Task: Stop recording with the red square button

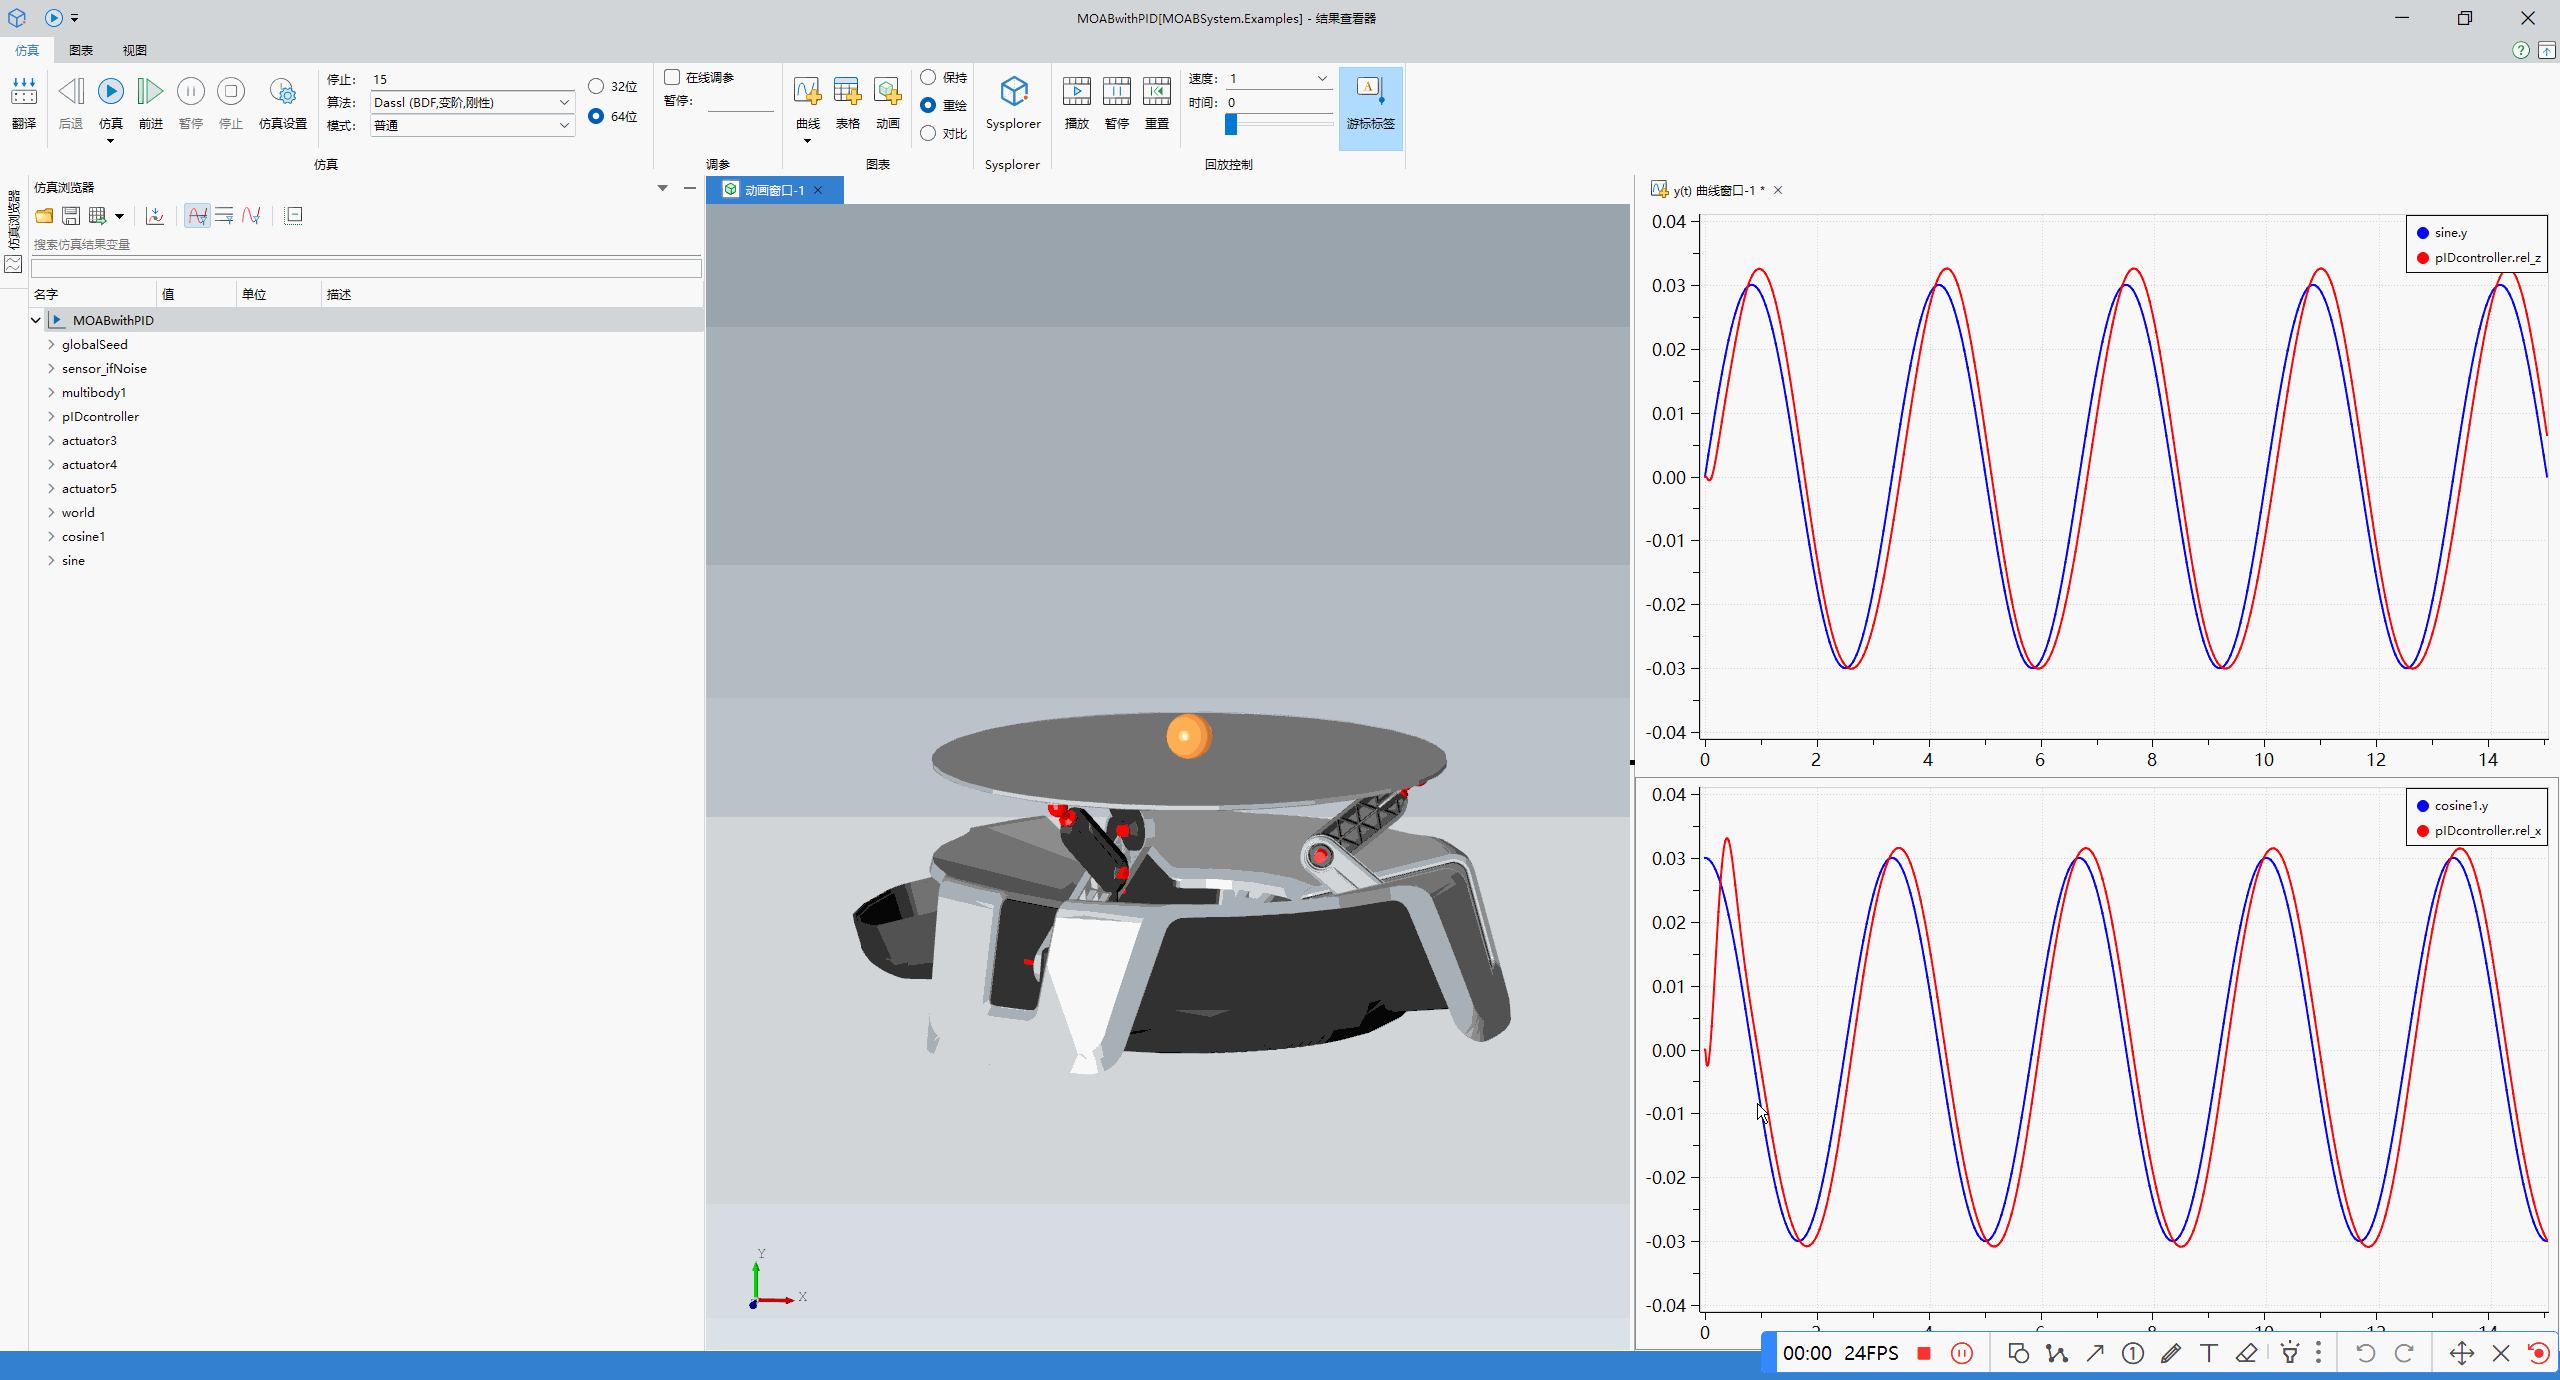Action: pyautogui.click(x=1924, y=1353)
